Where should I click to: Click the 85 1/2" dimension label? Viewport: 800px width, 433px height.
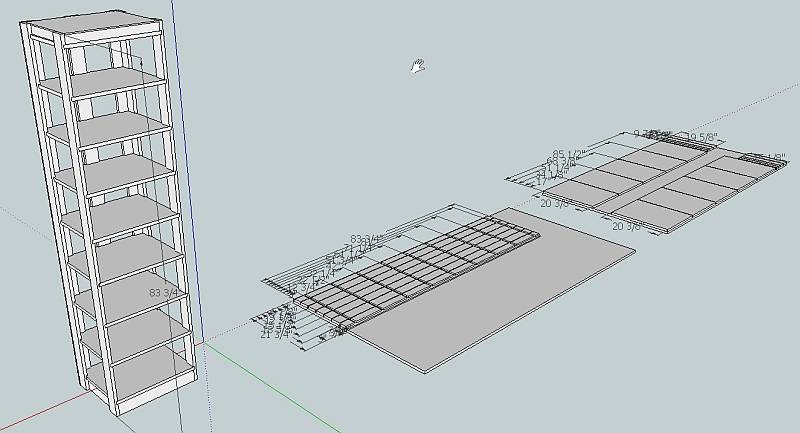click(x=568, y=154)
